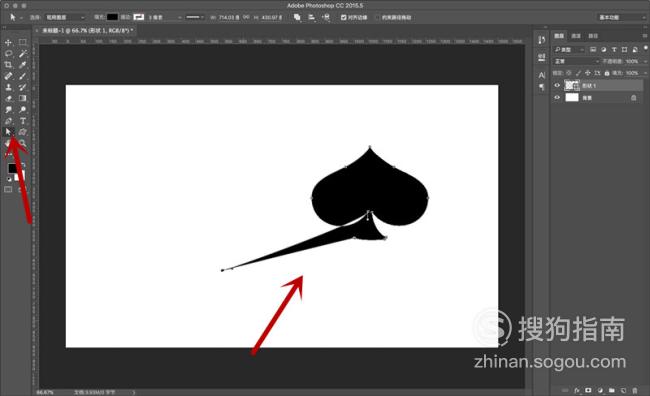Filter layers by type layers
The height and width of the screenshot is (396, 650).
(614, 49)
